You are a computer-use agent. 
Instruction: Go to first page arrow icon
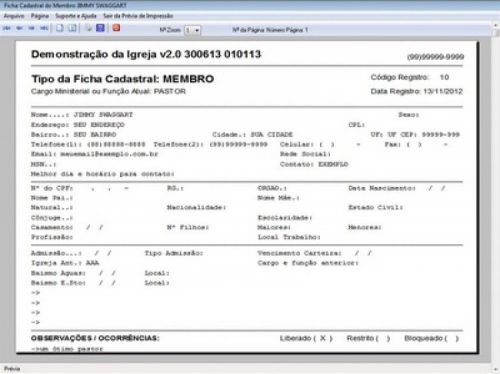(x=7, y=28)
